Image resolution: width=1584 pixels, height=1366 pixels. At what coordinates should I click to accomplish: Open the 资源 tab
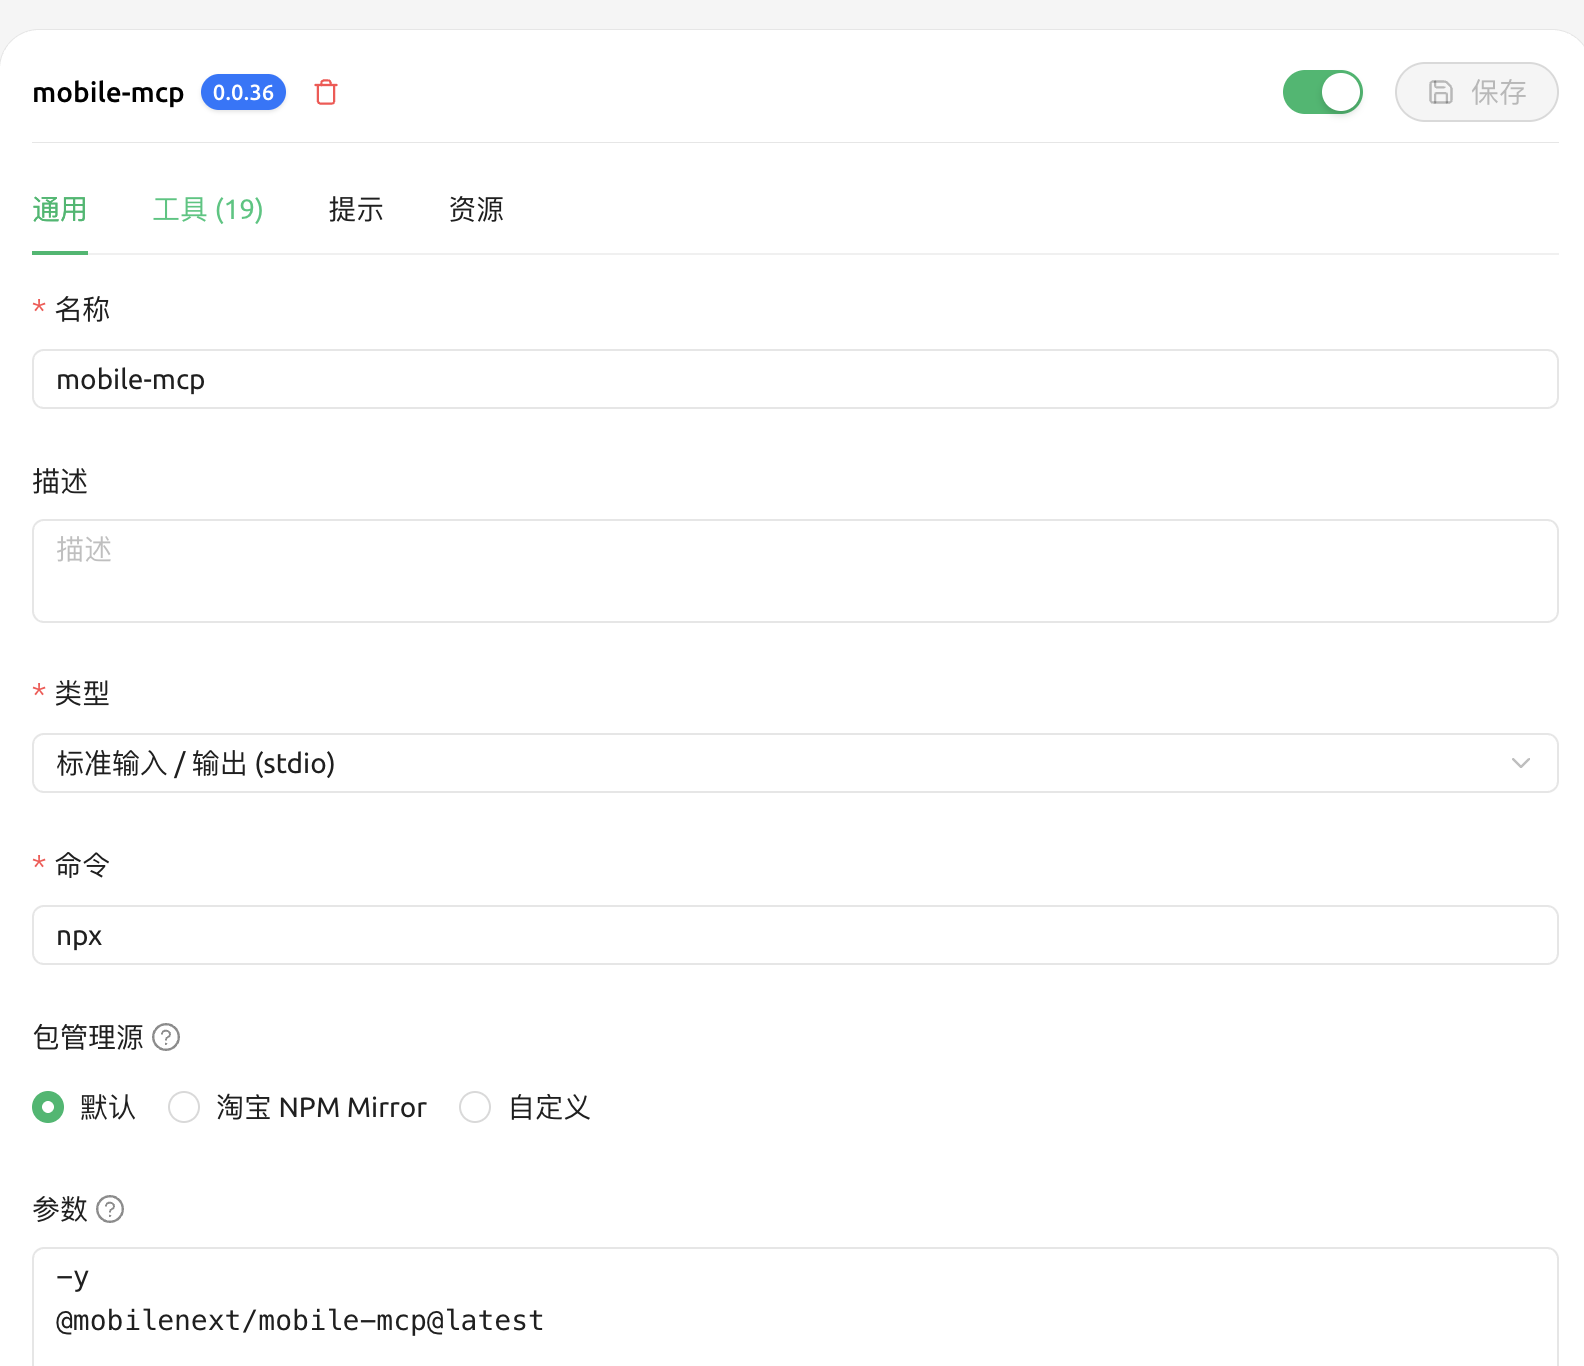(x=476, y=209)
